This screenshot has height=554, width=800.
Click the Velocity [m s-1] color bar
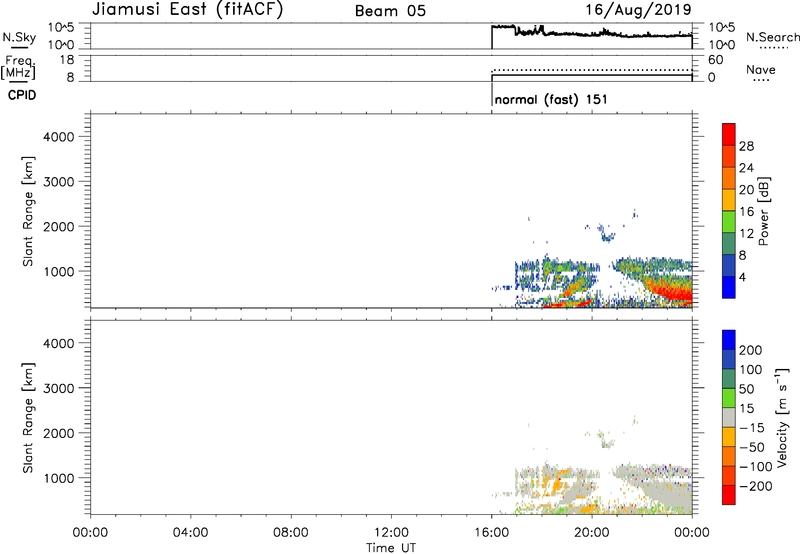(729, 417)
